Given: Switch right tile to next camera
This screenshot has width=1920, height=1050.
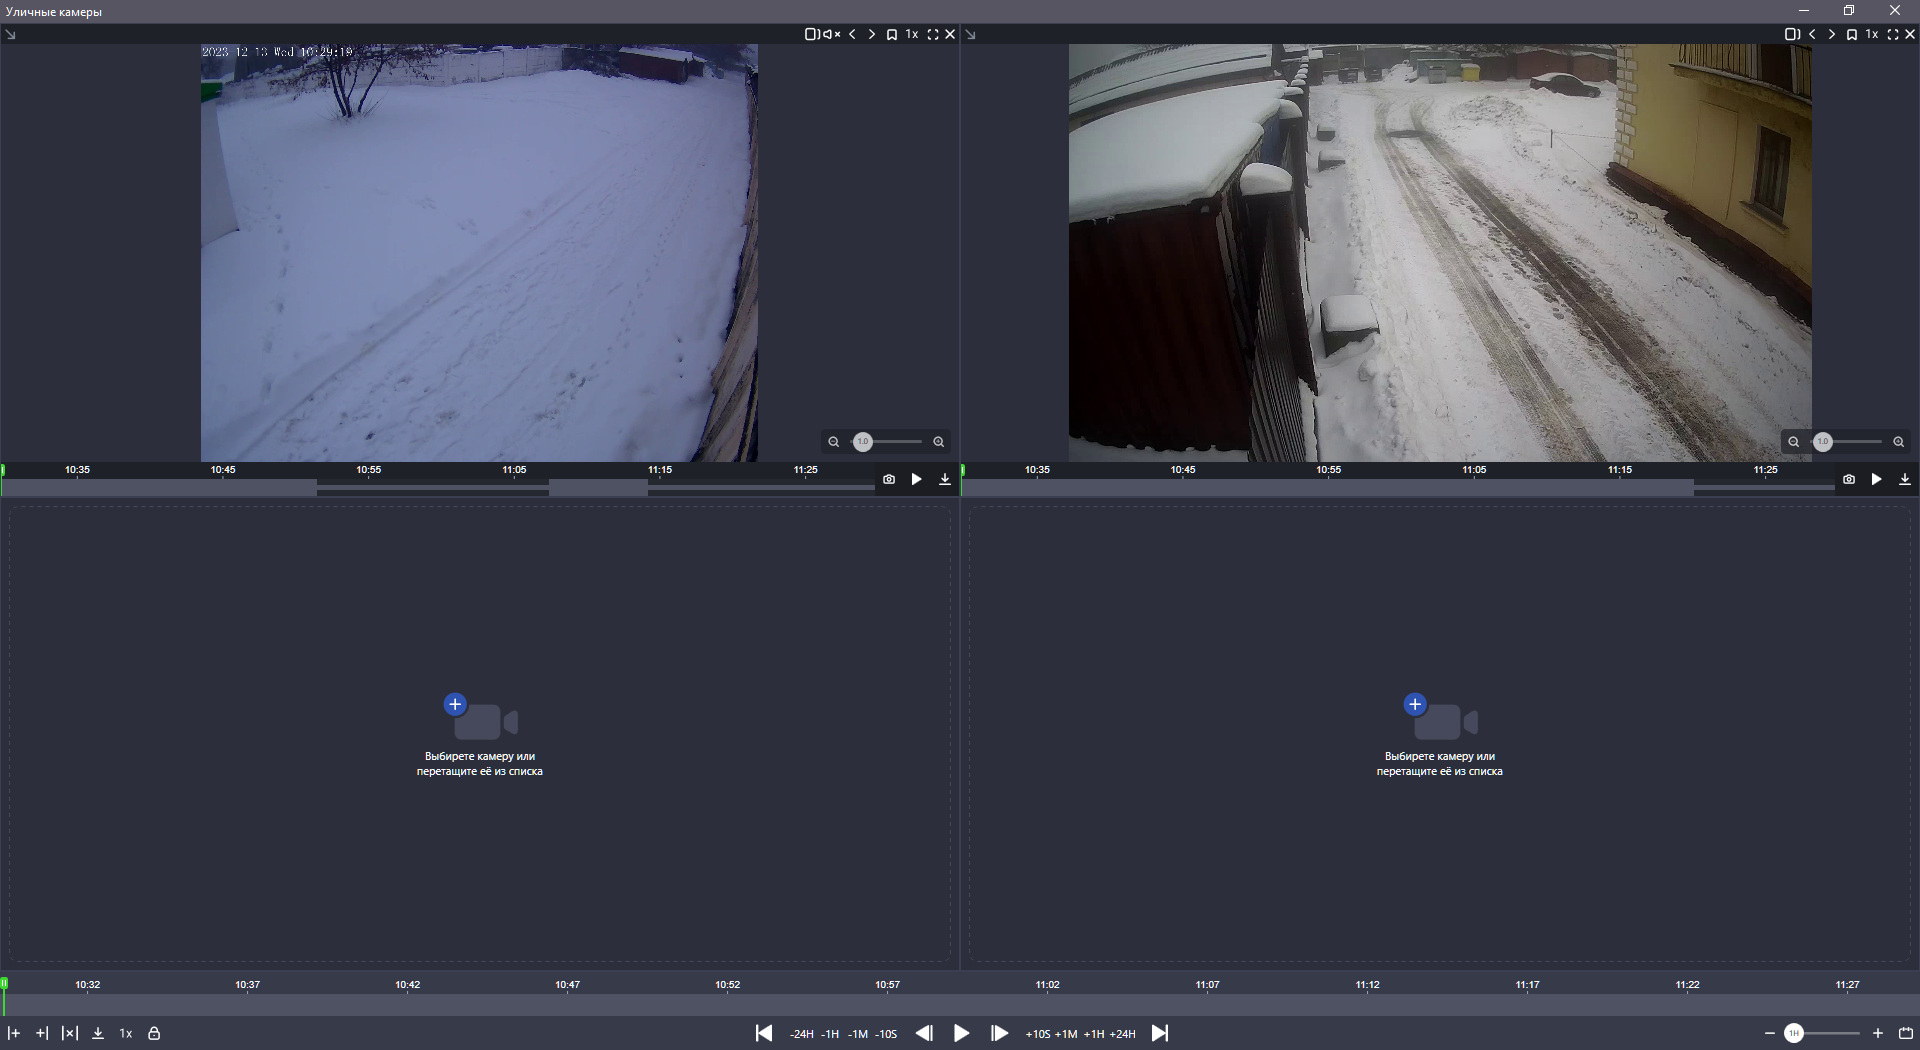Looking at the screenshot, I should tap(1831, 34).
